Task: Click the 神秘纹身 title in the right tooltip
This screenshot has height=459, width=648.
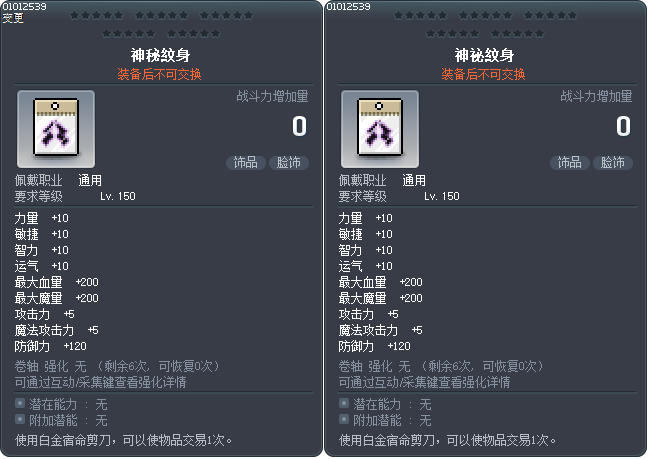Action: [484, 55]
